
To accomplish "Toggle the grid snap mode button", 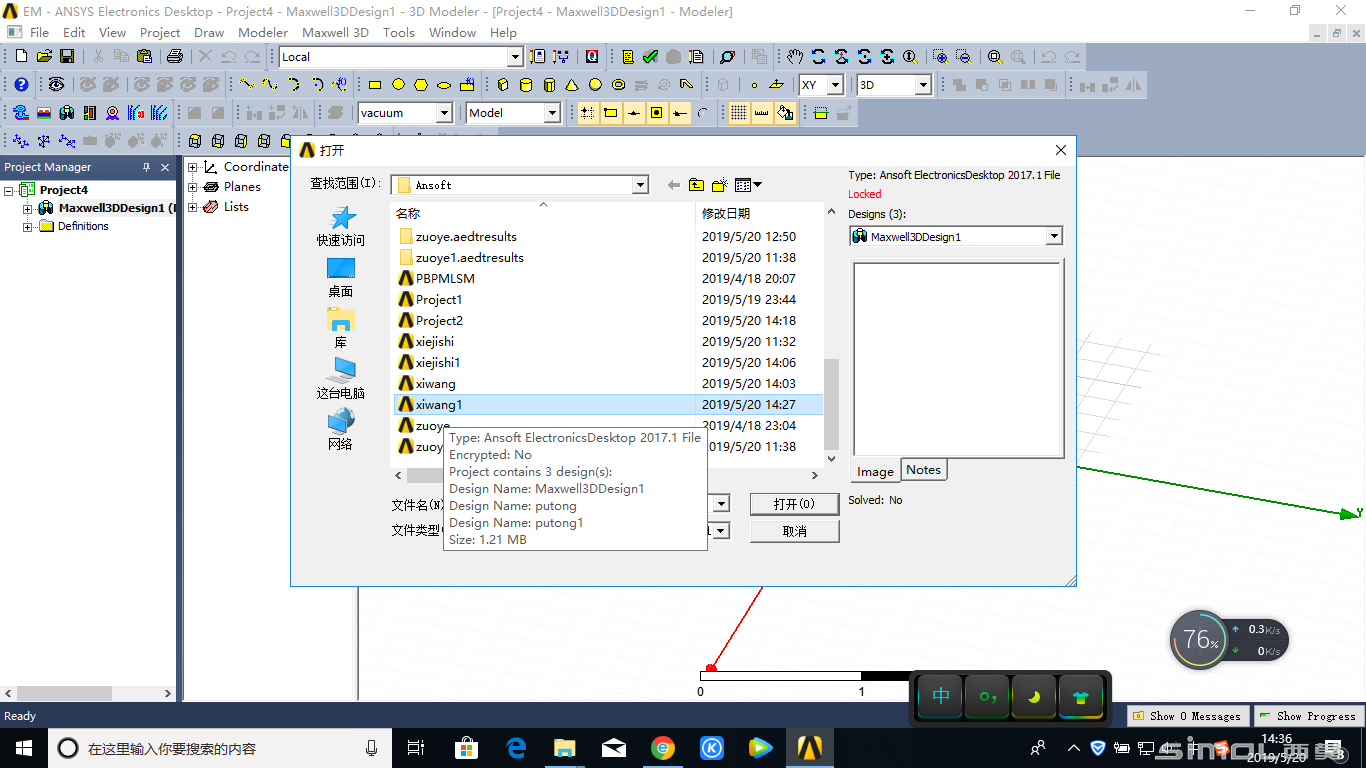I will click(587, 113).
